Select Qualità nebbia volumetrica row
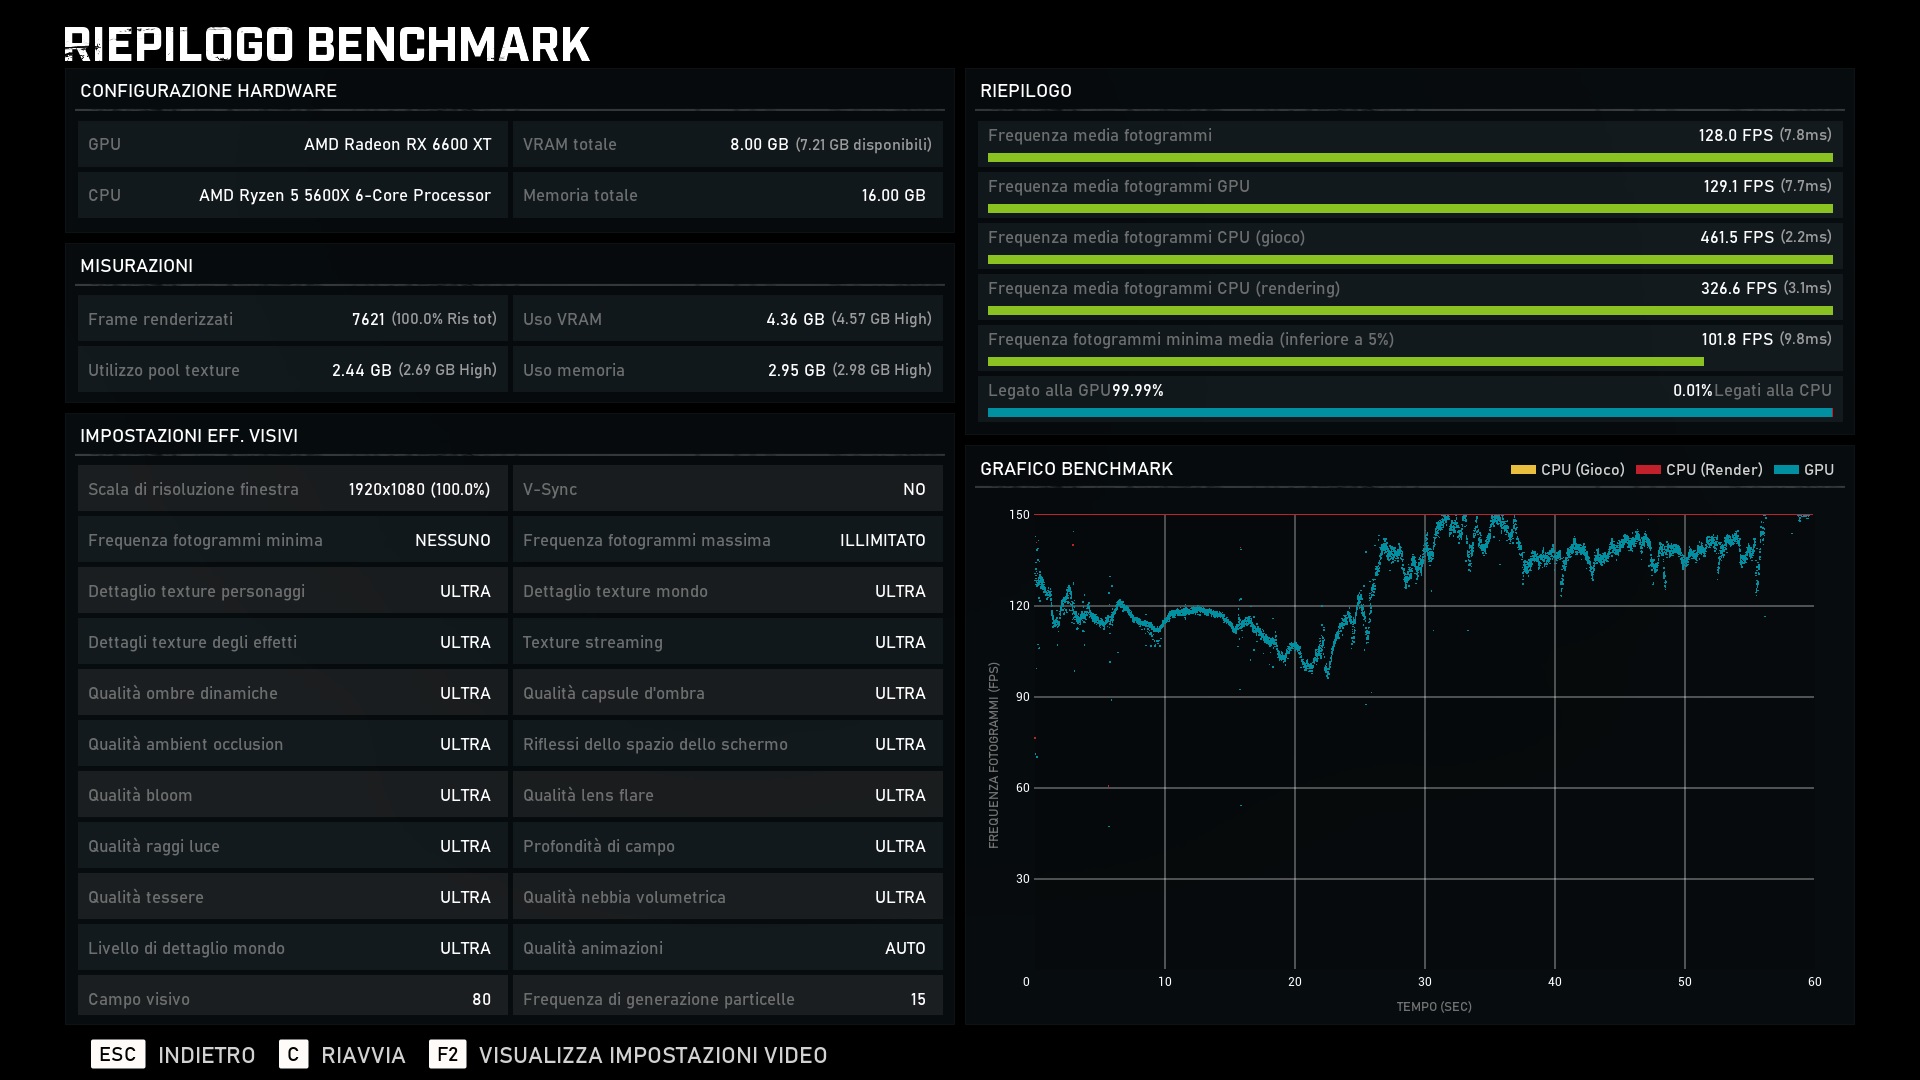Viewport: 1920px width, 1080px height. [x=728, y=897]
